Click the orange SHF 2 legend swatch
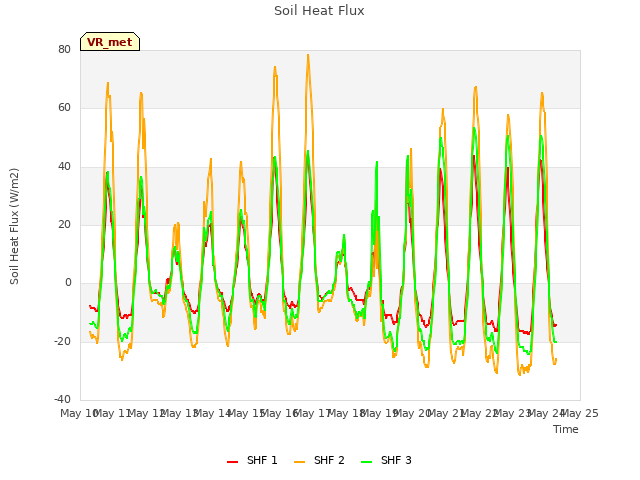The image size is (640, 480). pos(299,462)
